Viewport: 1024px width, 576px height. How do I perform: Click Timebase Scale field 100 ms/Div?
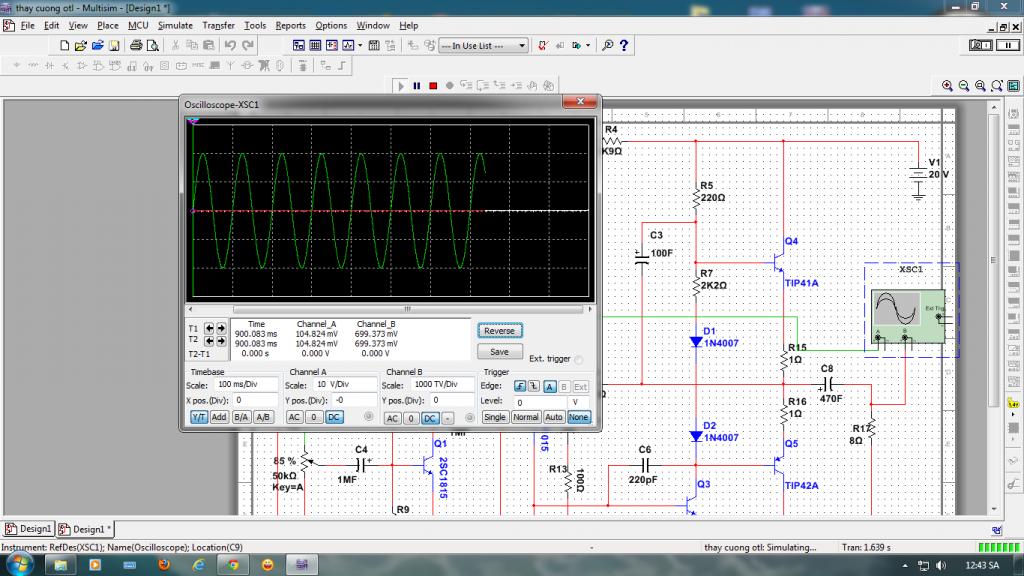[245, 385]
